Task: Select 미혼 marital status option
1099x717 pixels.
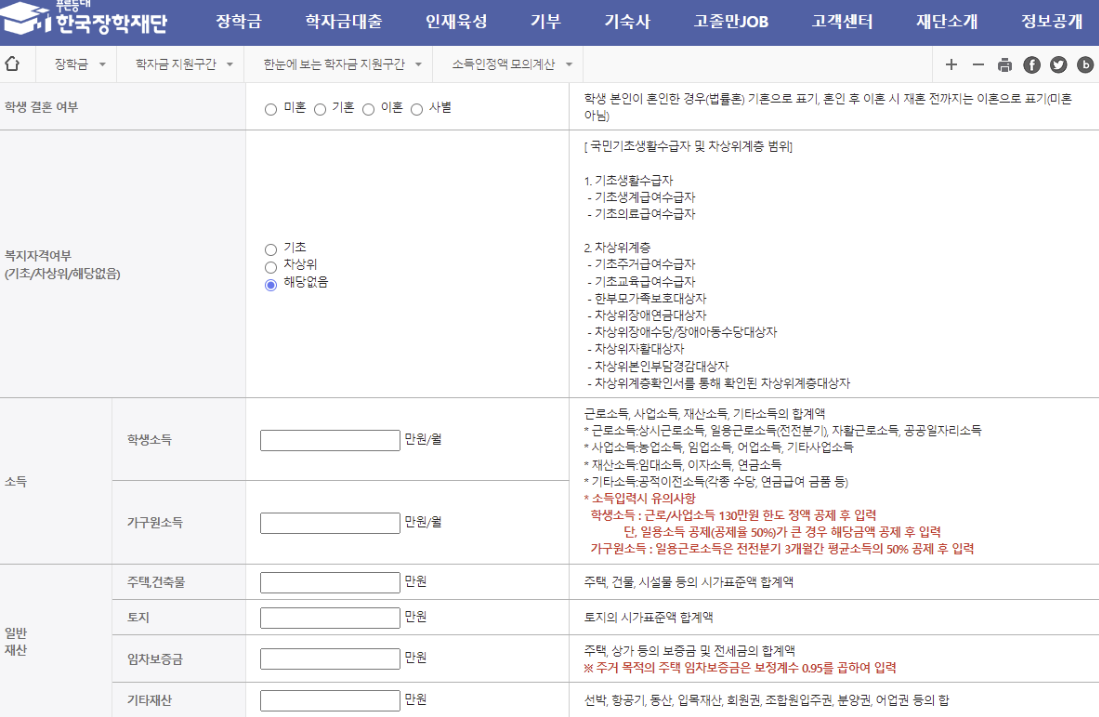Action: tap(271, 109)
